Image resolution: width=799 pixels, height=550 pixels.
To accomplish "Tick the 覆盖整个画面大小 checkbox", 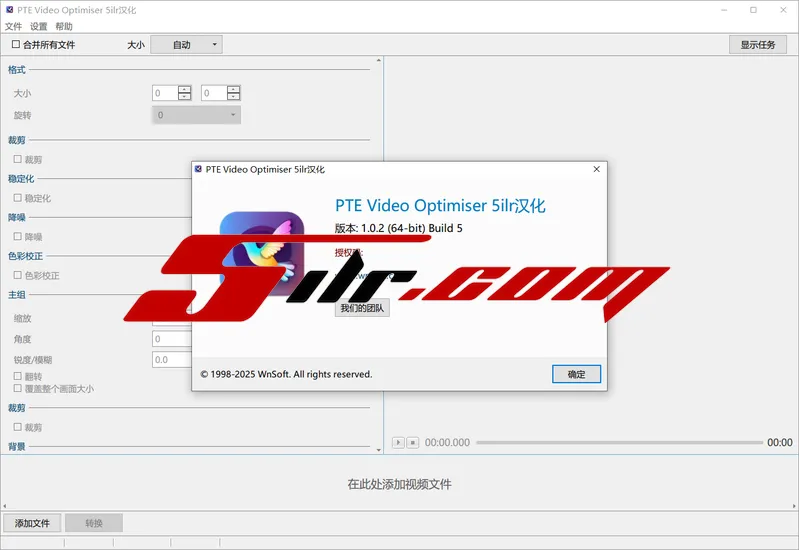I will [x=17, y=388].
